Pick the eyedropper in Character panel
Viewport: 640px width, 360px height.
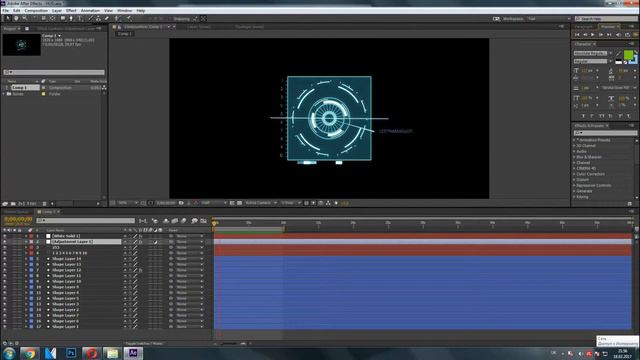click(x=618, y=53)
